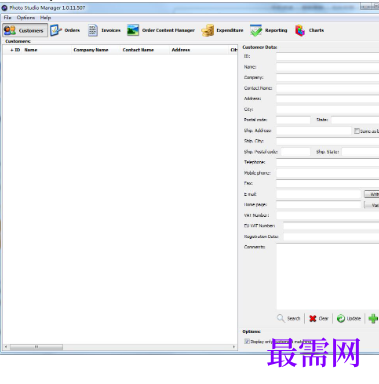Clear the customer form with red X
This screenshot has height=384, width=379.
pos(319,318)
